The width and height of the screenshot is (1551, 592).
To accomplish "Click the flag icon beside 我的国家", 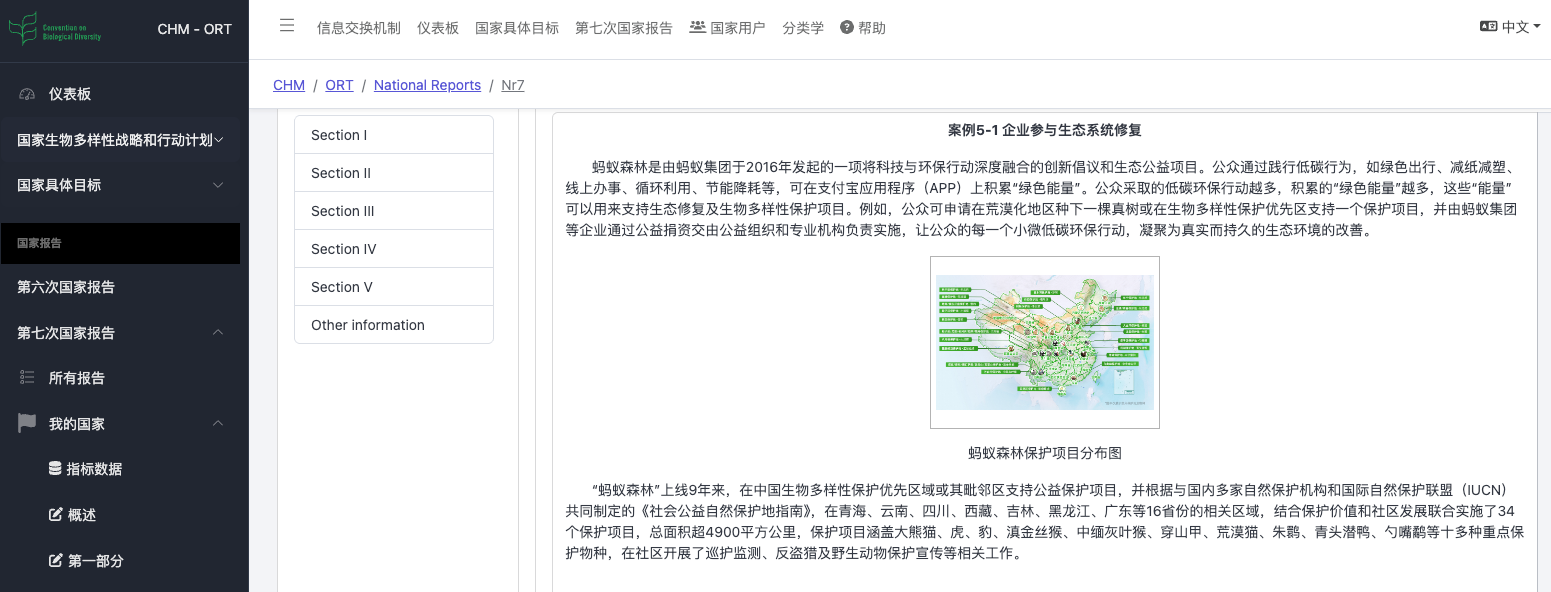I will (28, 424).
